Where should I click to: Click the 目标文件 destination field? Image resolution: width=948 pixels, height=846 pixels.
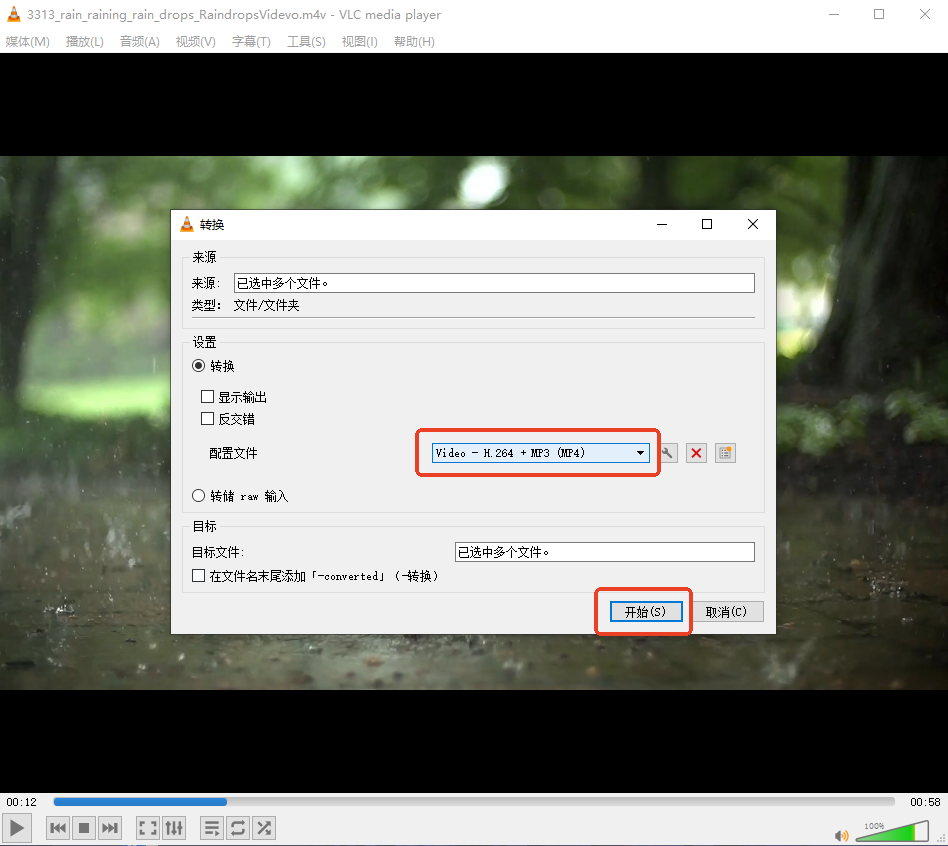click(604, 551)
